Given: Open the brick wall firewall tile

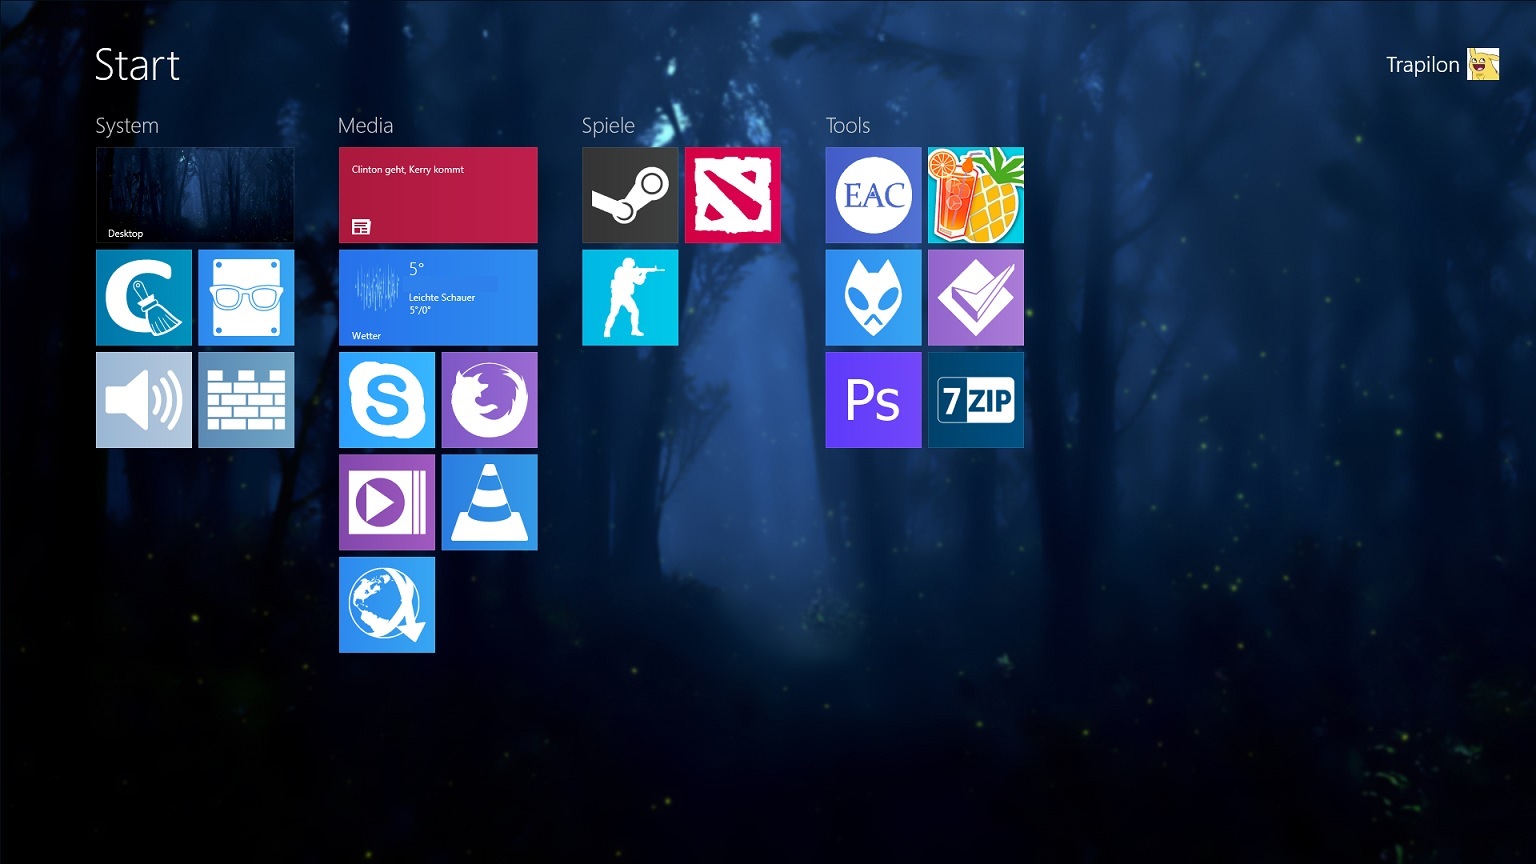Looking at the screenshot, I should pos(246,400).
